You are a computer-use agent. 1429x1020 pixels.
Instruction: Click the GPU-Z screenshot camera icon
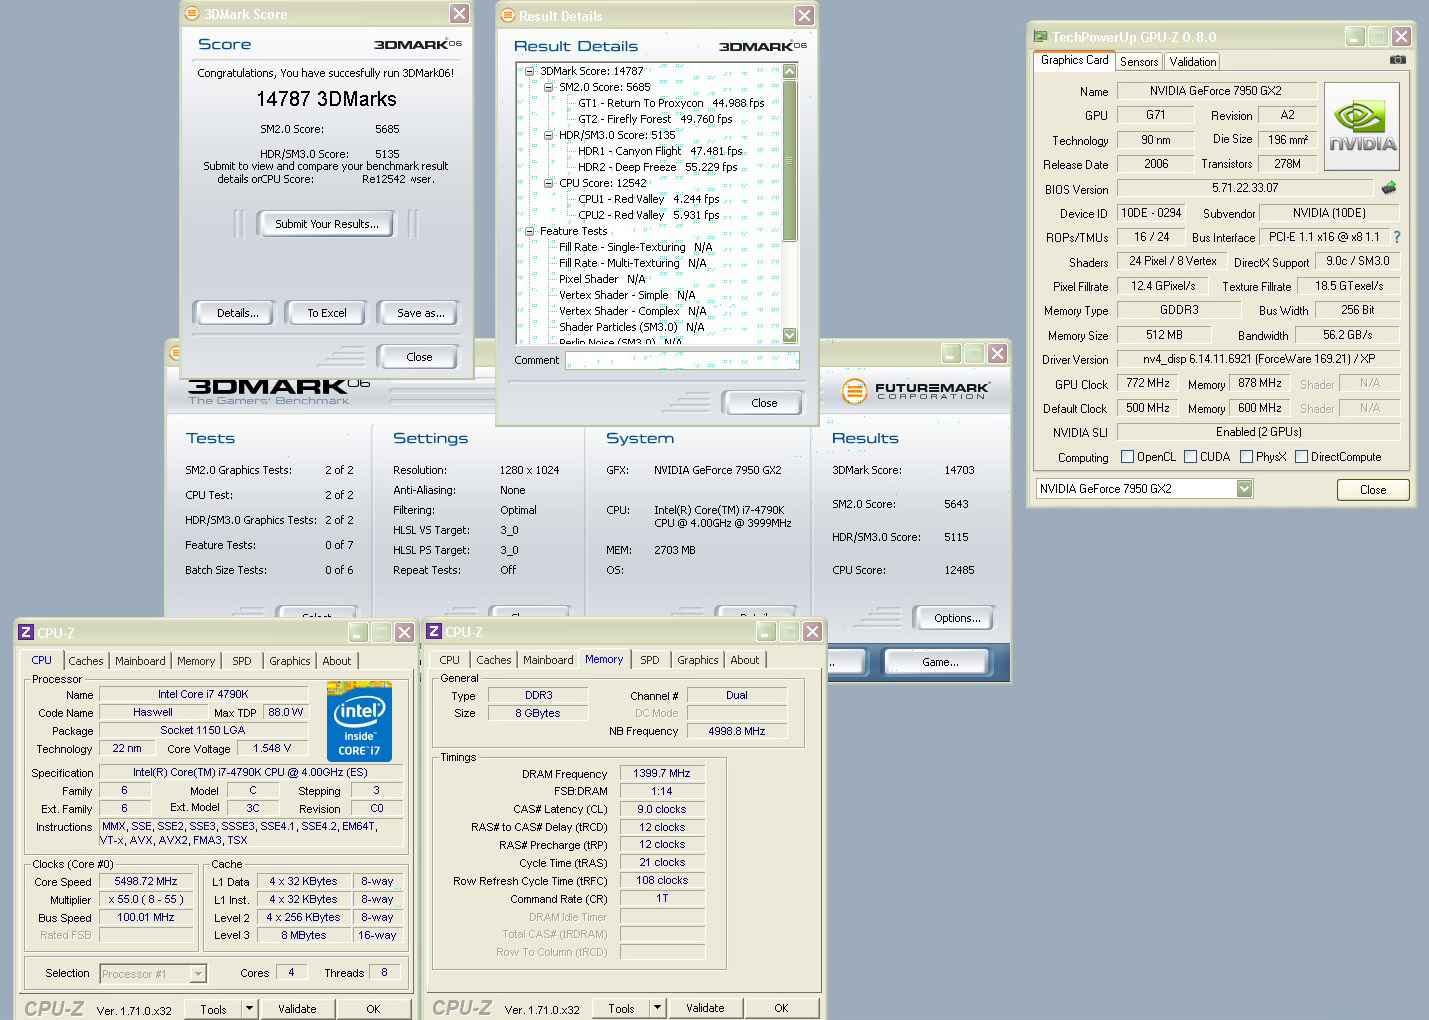pos(1397,60)
